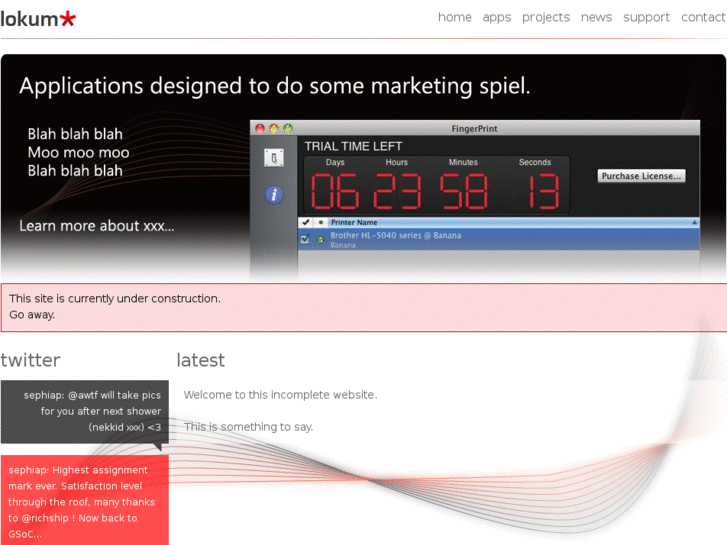727x545 pixels.
Task: Open the home page link
Action: coord(454,17)
